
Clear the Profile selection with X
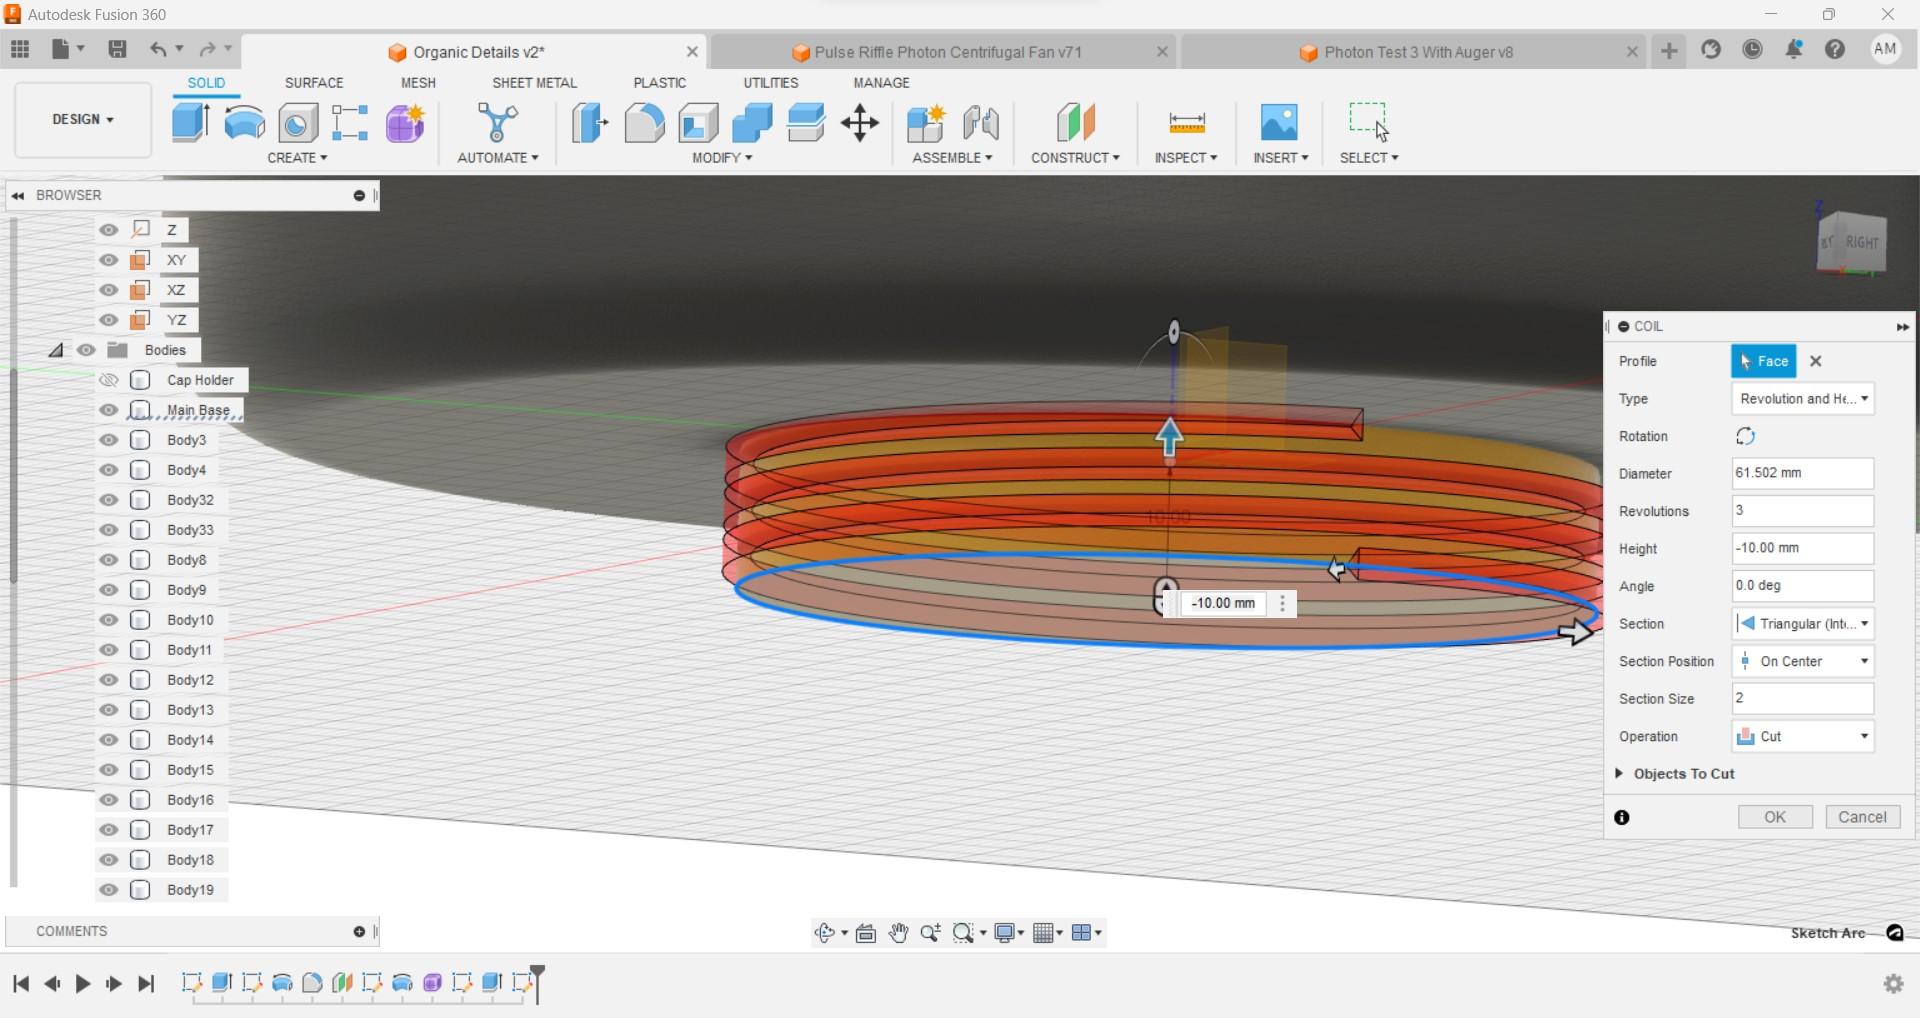click(1816, 361)
